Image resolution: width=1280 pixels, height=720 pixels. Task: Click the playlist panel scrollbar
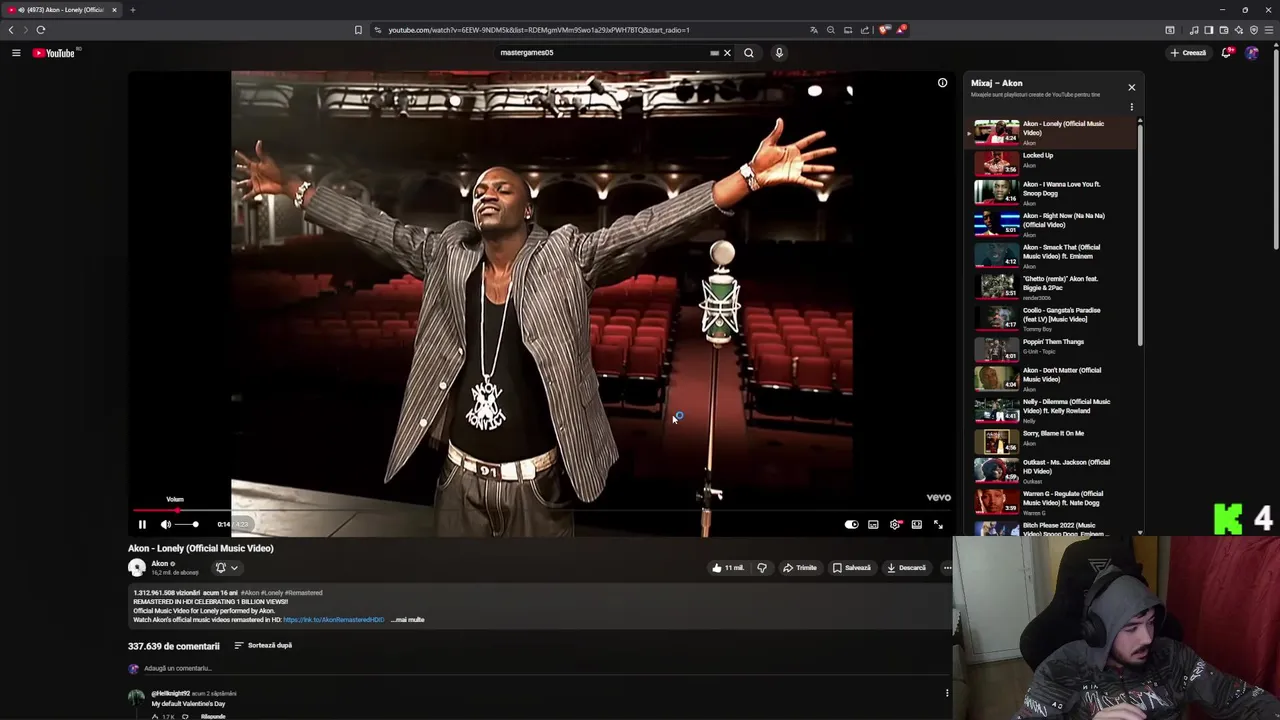coord(1139,235)
